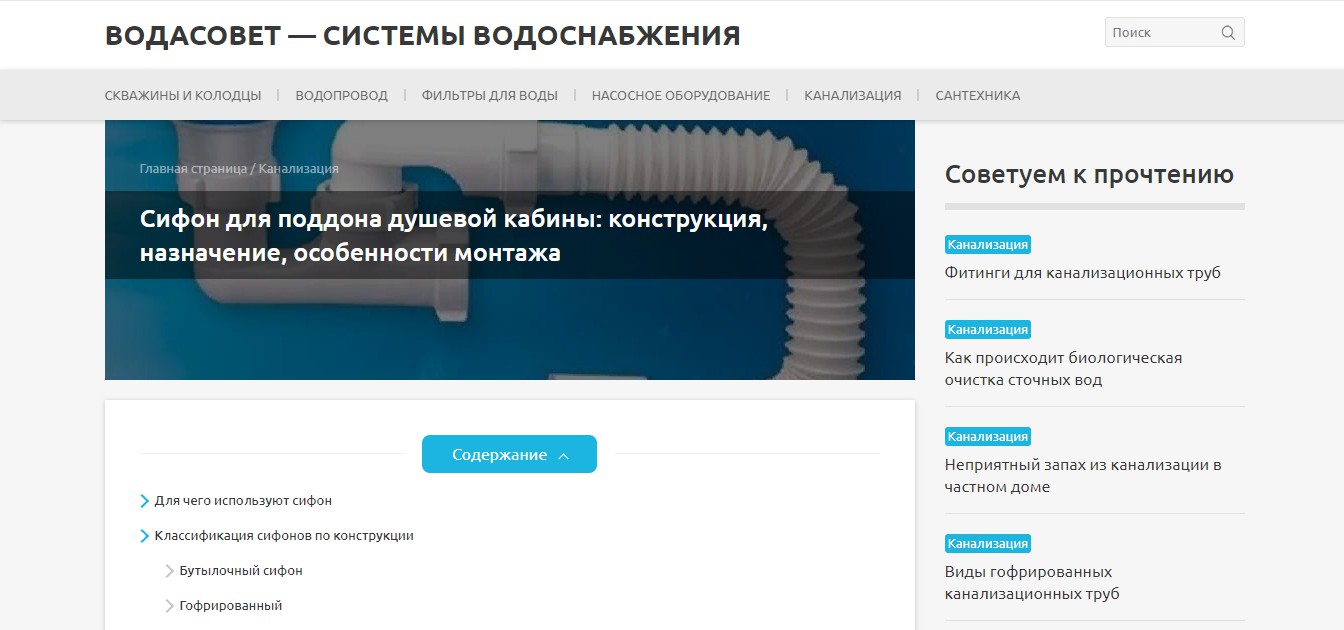This screenshot has width=1344, height=630.
Task: Open Скважины и колодцы menu item
Action: point(183,95)
